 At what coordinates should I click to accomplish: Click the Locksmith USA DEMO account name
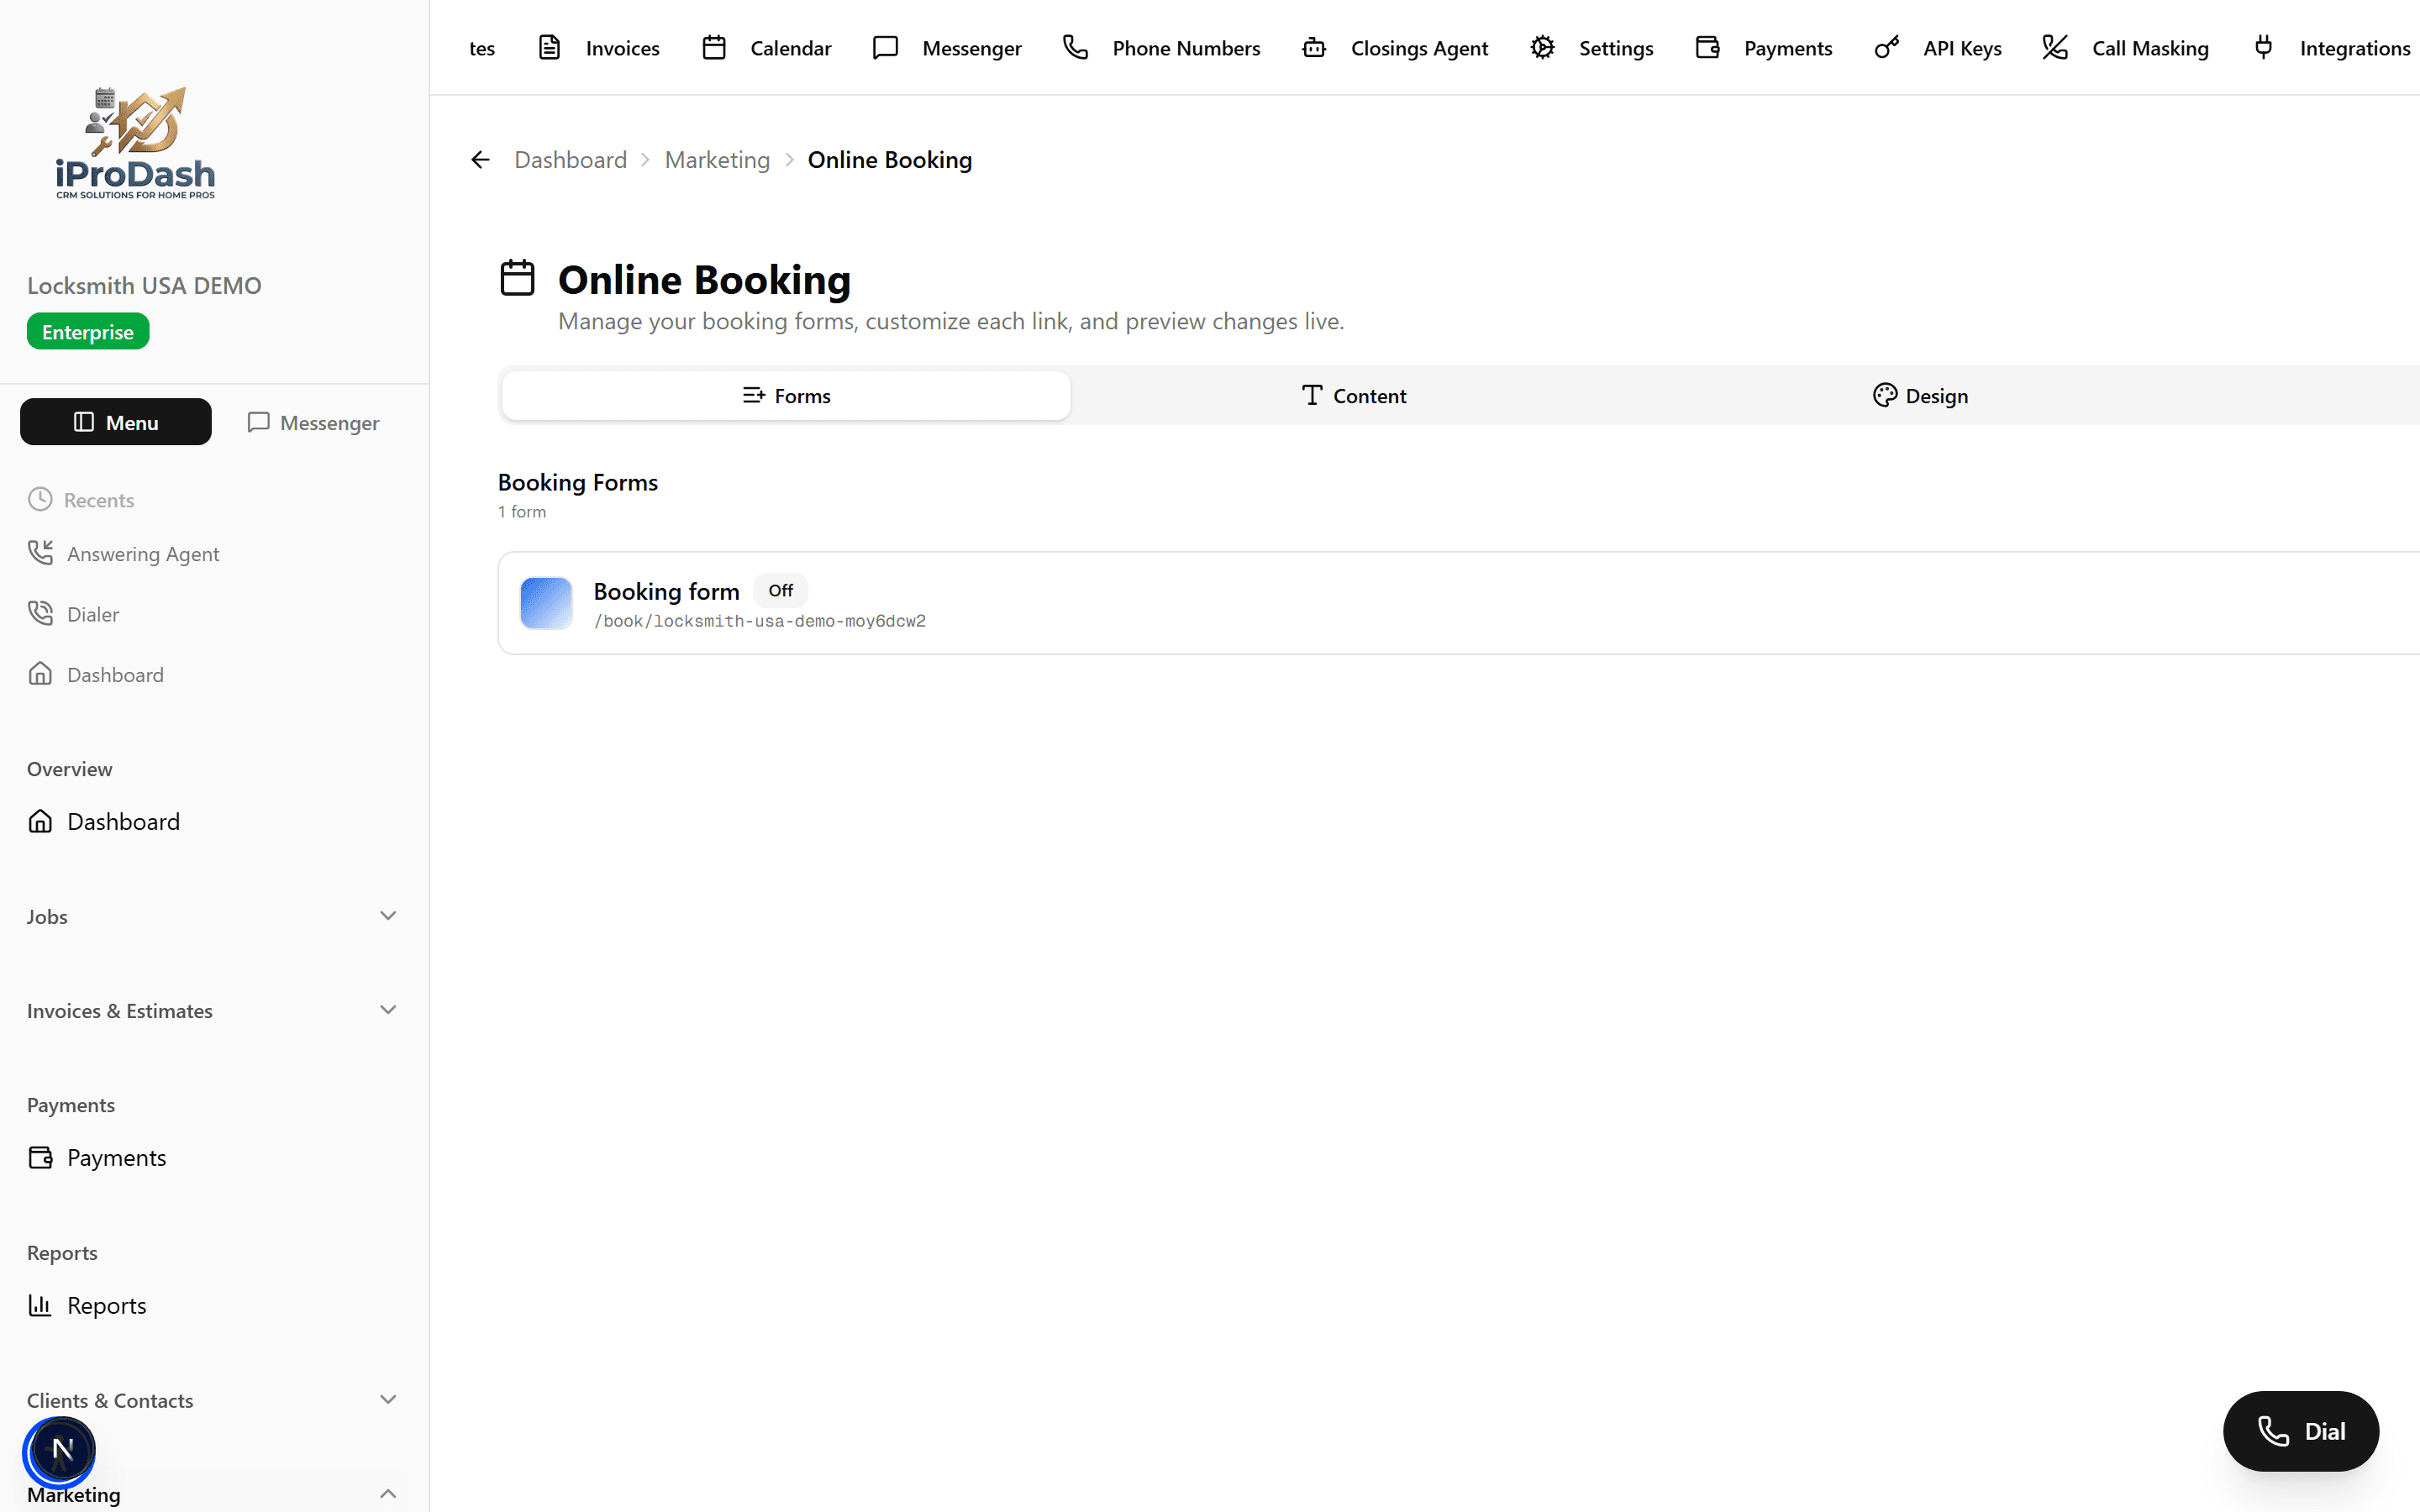coord(144,285)
